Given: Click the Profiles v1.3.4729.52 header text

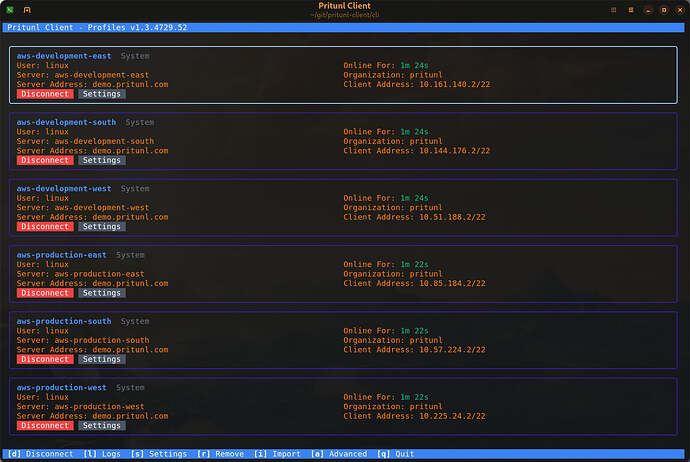Looking at the screenshot, I should (137, 27).
